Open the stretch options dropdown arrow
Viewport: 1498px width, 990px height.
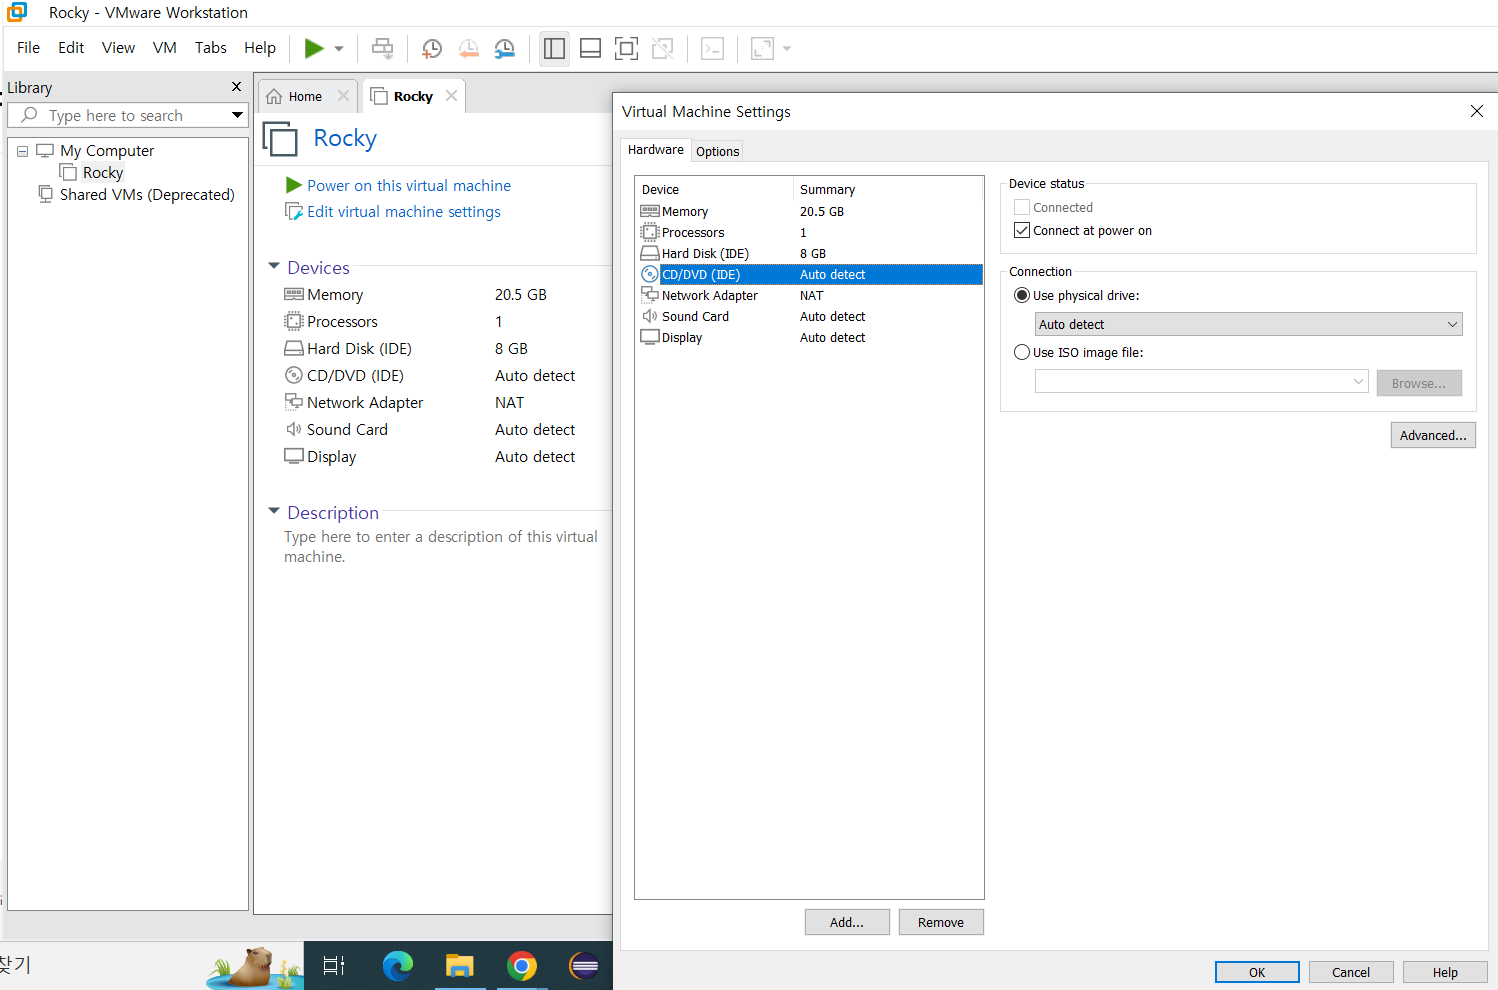point(787,48)
